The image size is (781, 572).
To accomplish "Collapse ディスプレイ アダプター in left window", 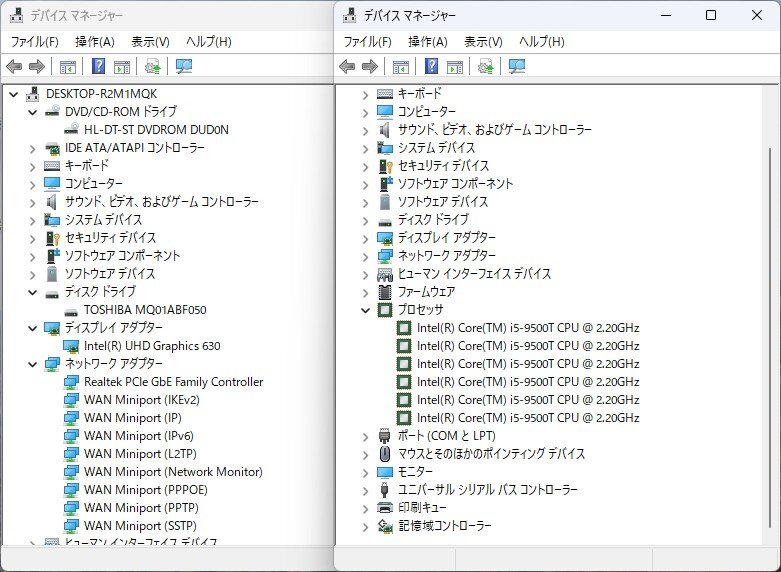I will [32, 328].
